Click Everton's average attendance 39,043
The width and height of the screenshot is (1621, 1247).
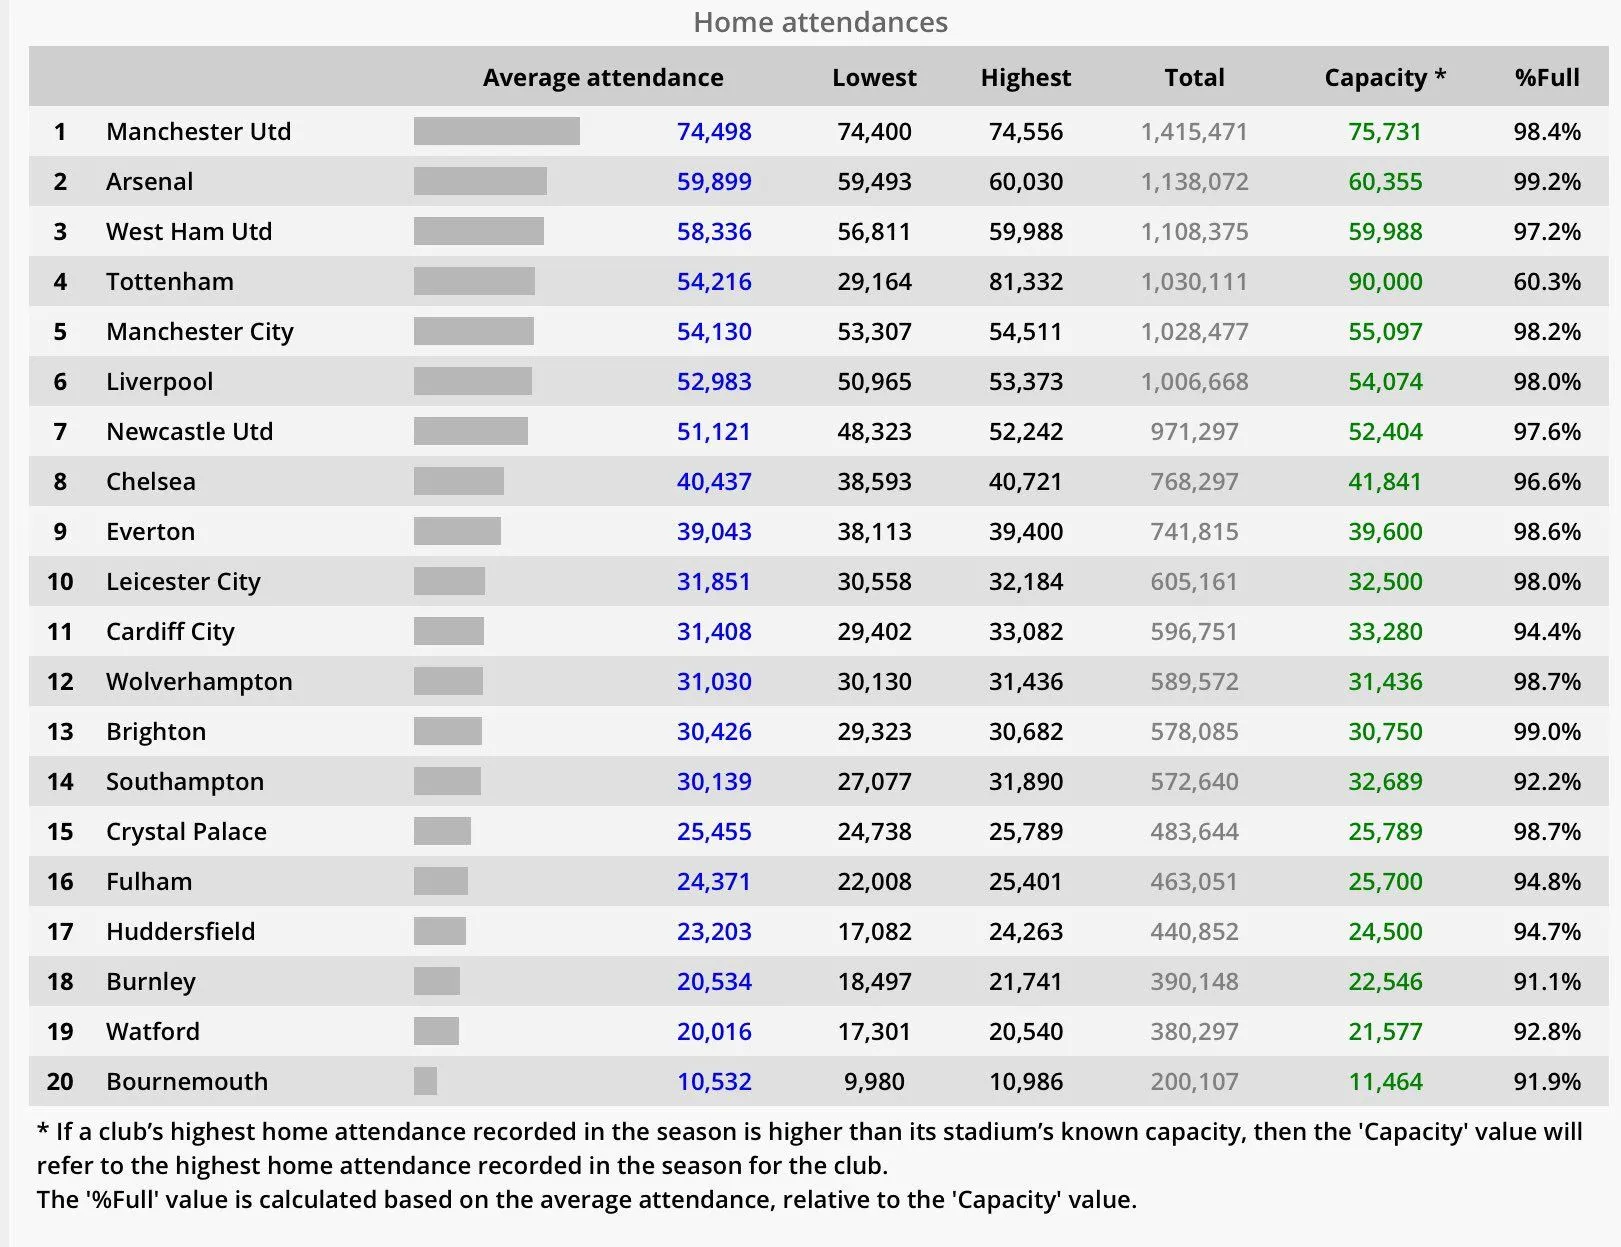(x=713, y=531)
